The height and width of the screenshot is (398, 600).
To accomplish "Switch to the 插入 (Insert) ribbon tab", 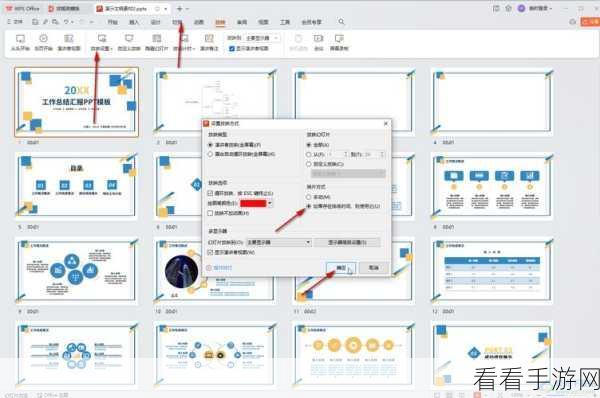I will (134, 22).
